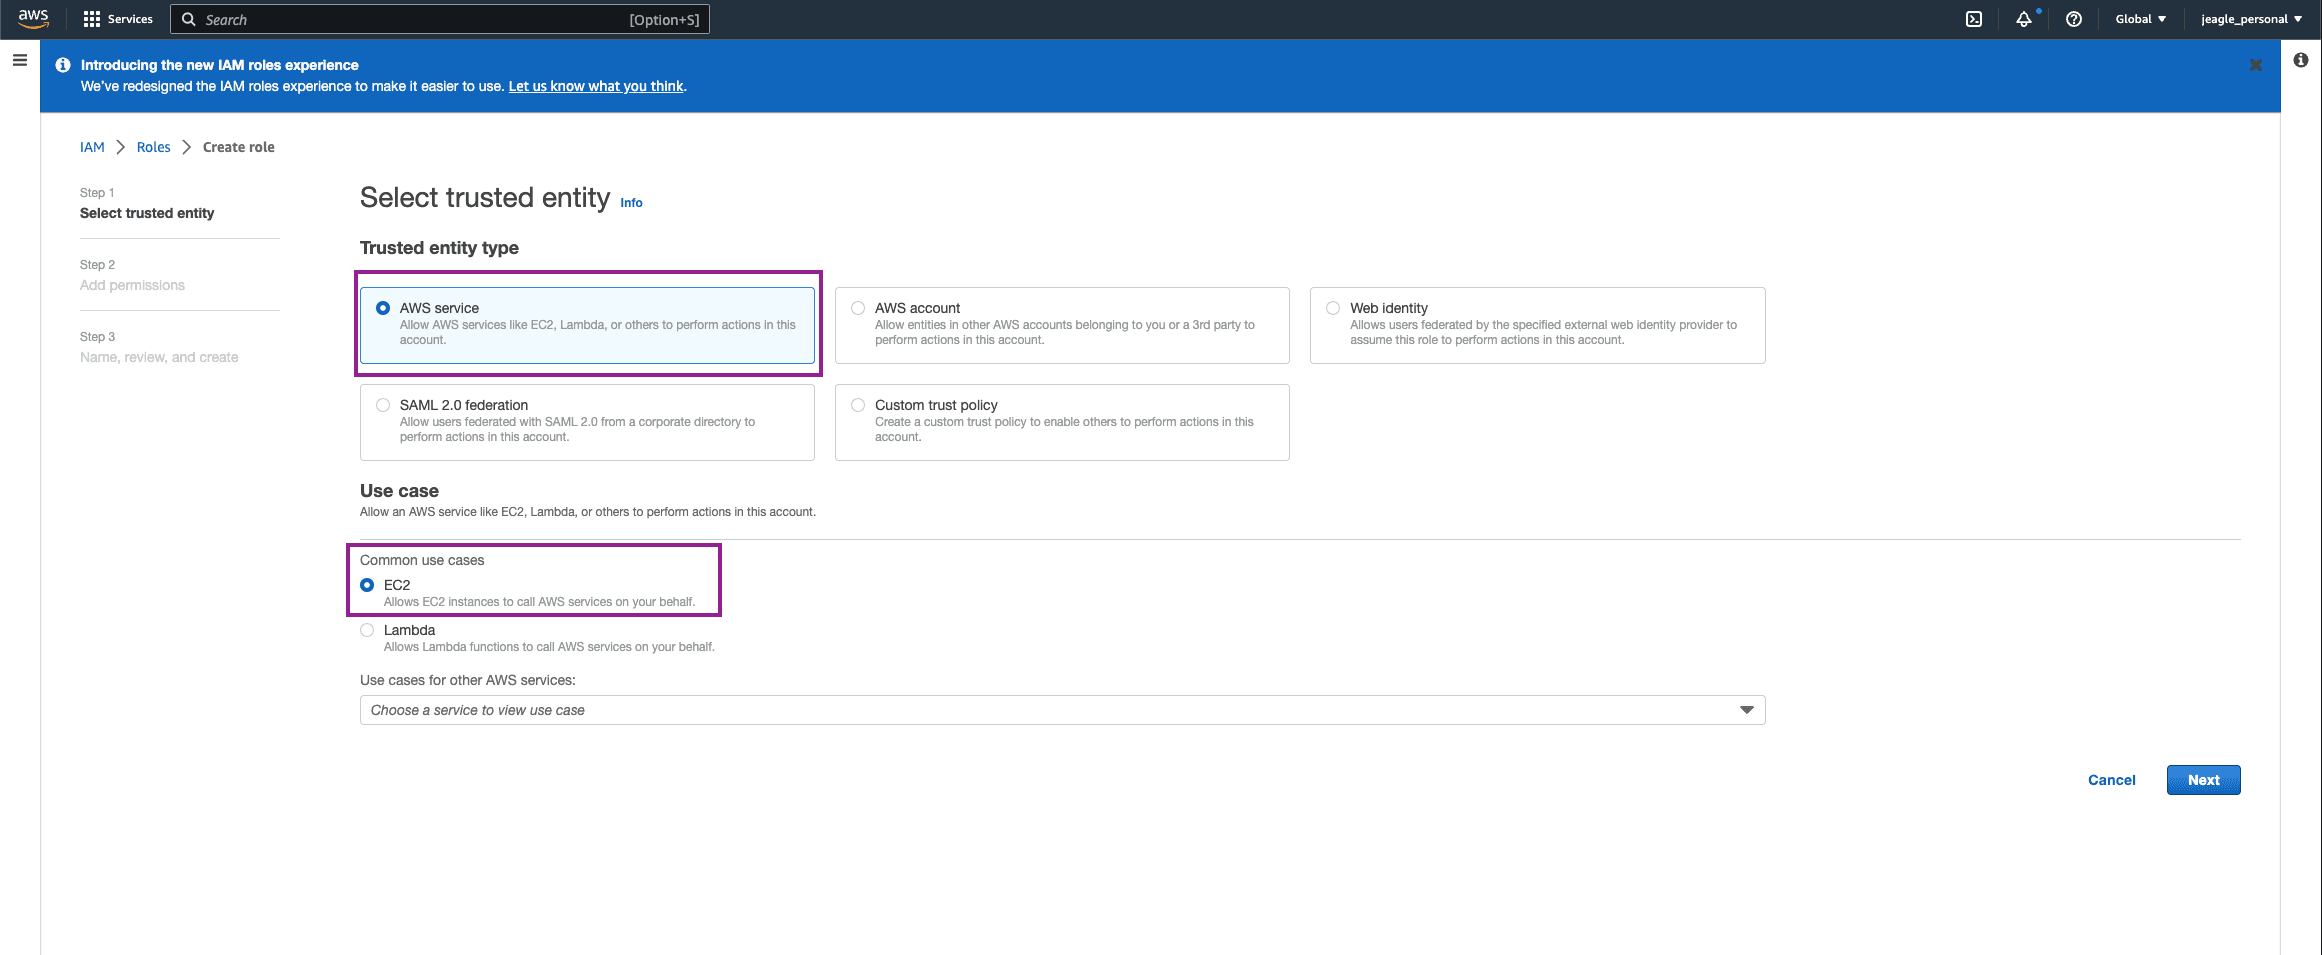Select SAML 2.0 federation option
2322x955 pixels.
(x=383, y=405)
